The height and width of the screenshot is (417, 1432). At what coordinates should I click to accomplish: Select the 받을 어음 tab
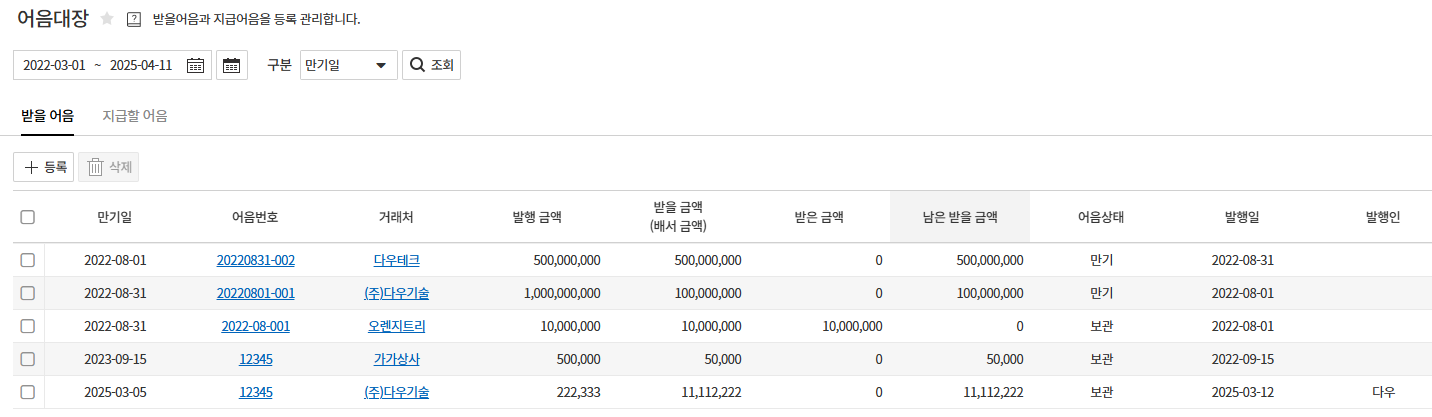click(x=48, y=116)
